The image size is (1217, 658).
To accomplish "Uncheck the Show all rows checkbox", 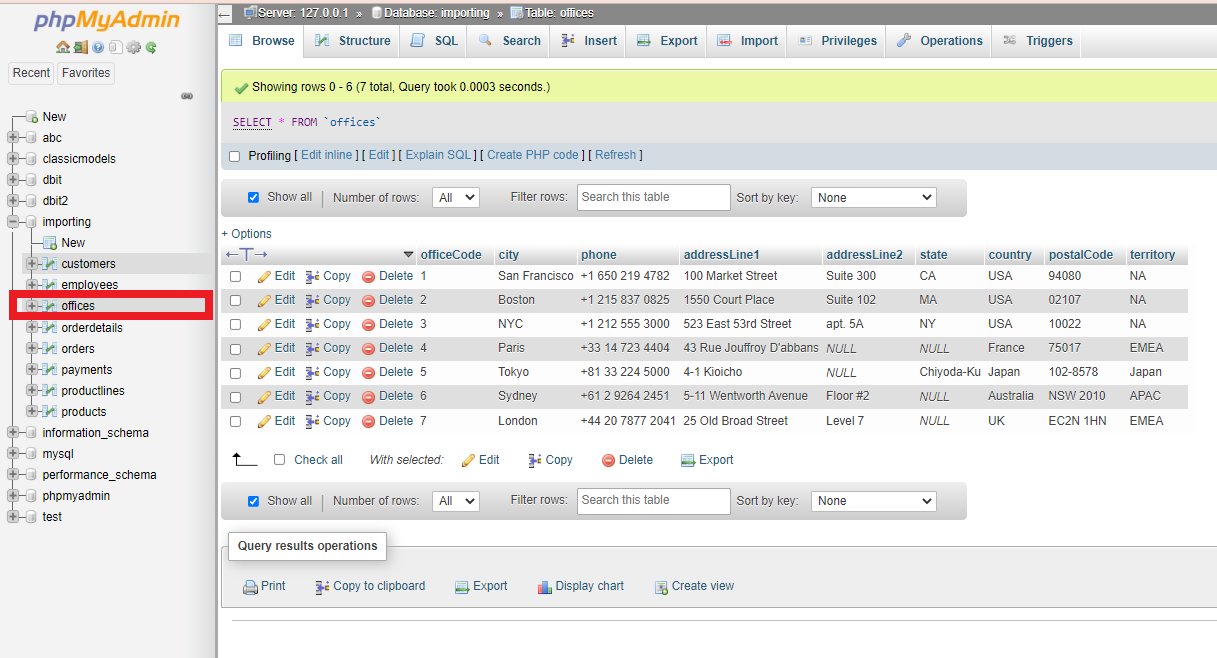I will pyautogui.click(x=254, y=197).
